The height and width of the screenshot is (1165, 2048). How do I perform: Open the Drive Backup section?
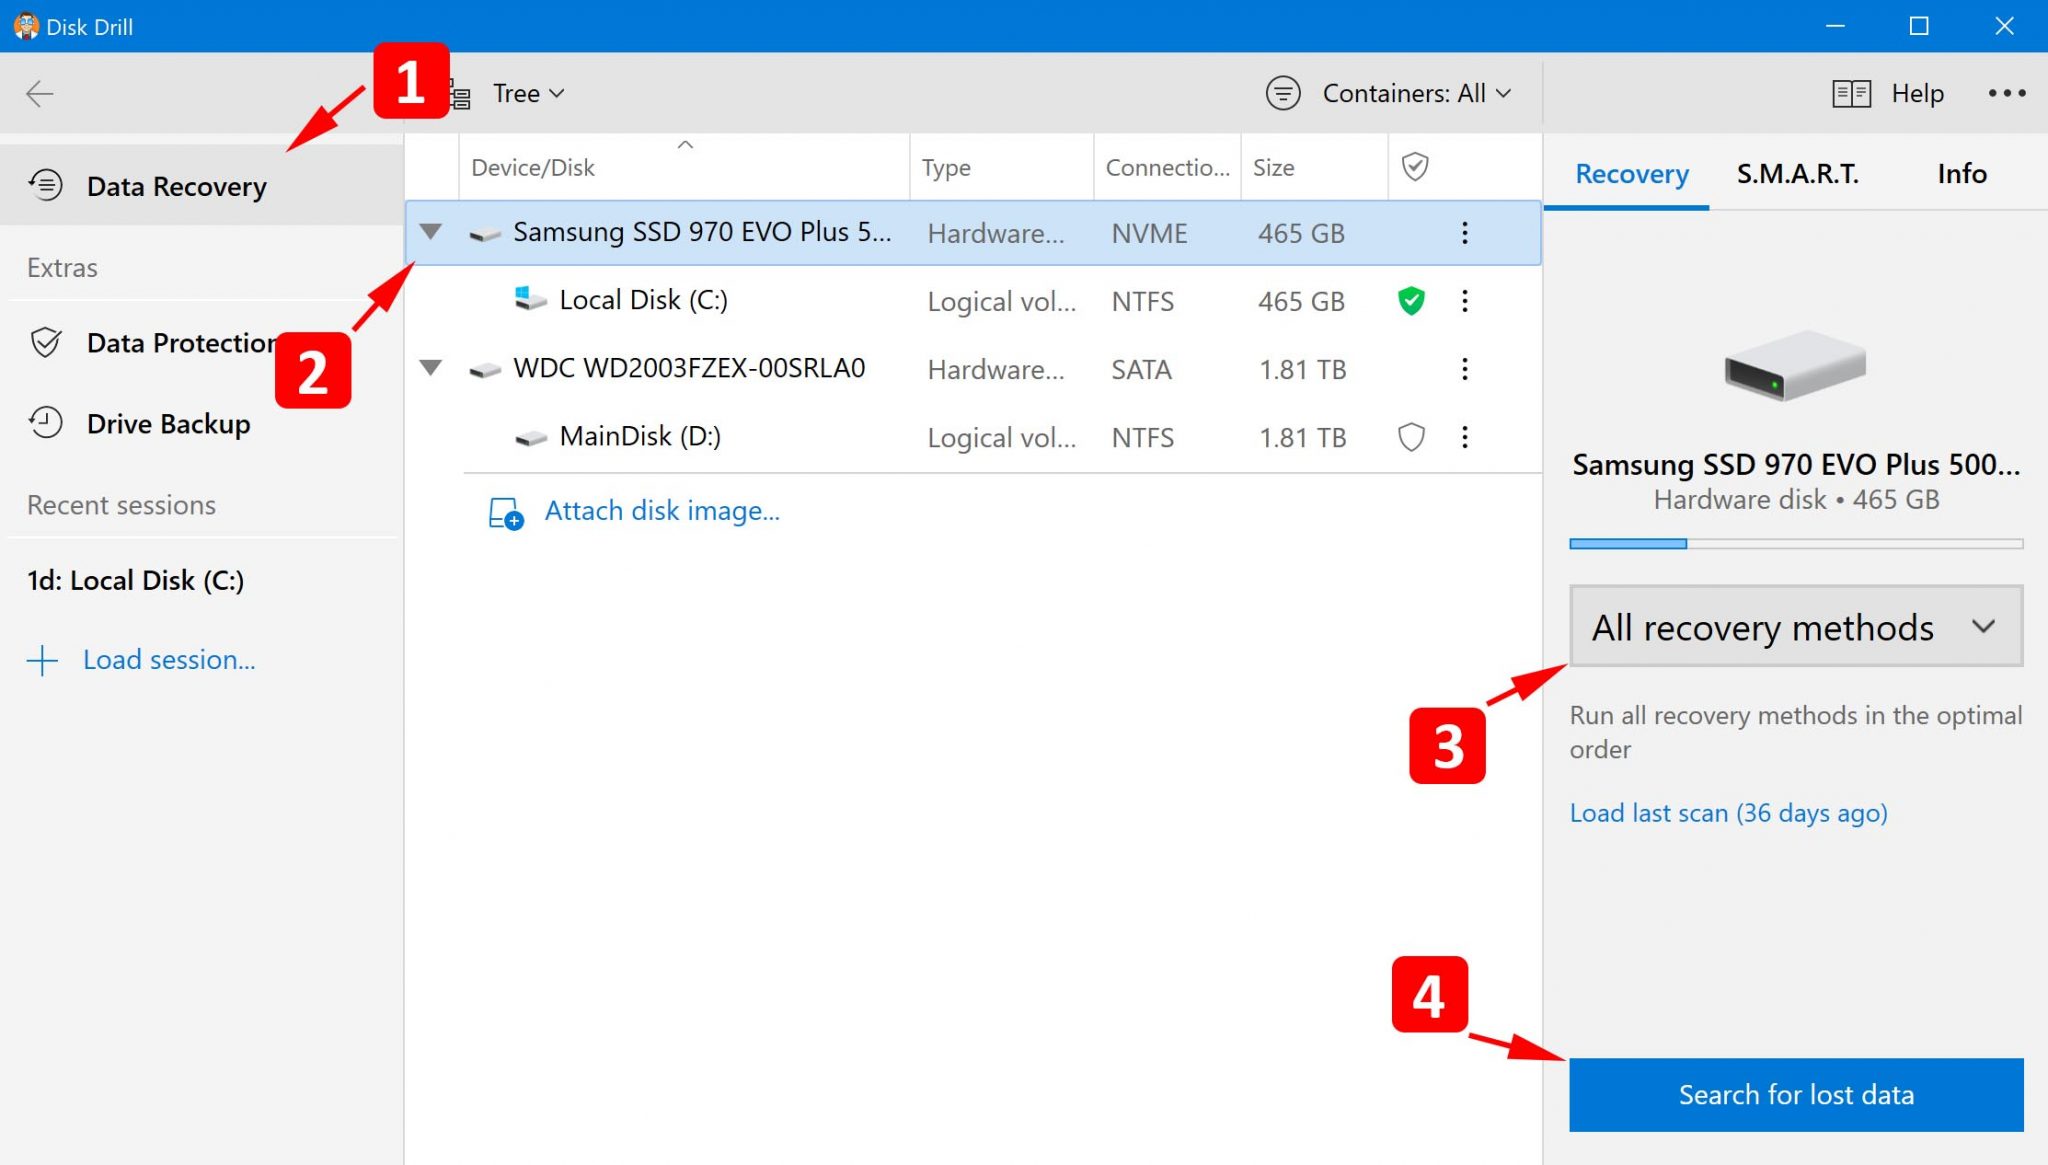coord(167,423)
